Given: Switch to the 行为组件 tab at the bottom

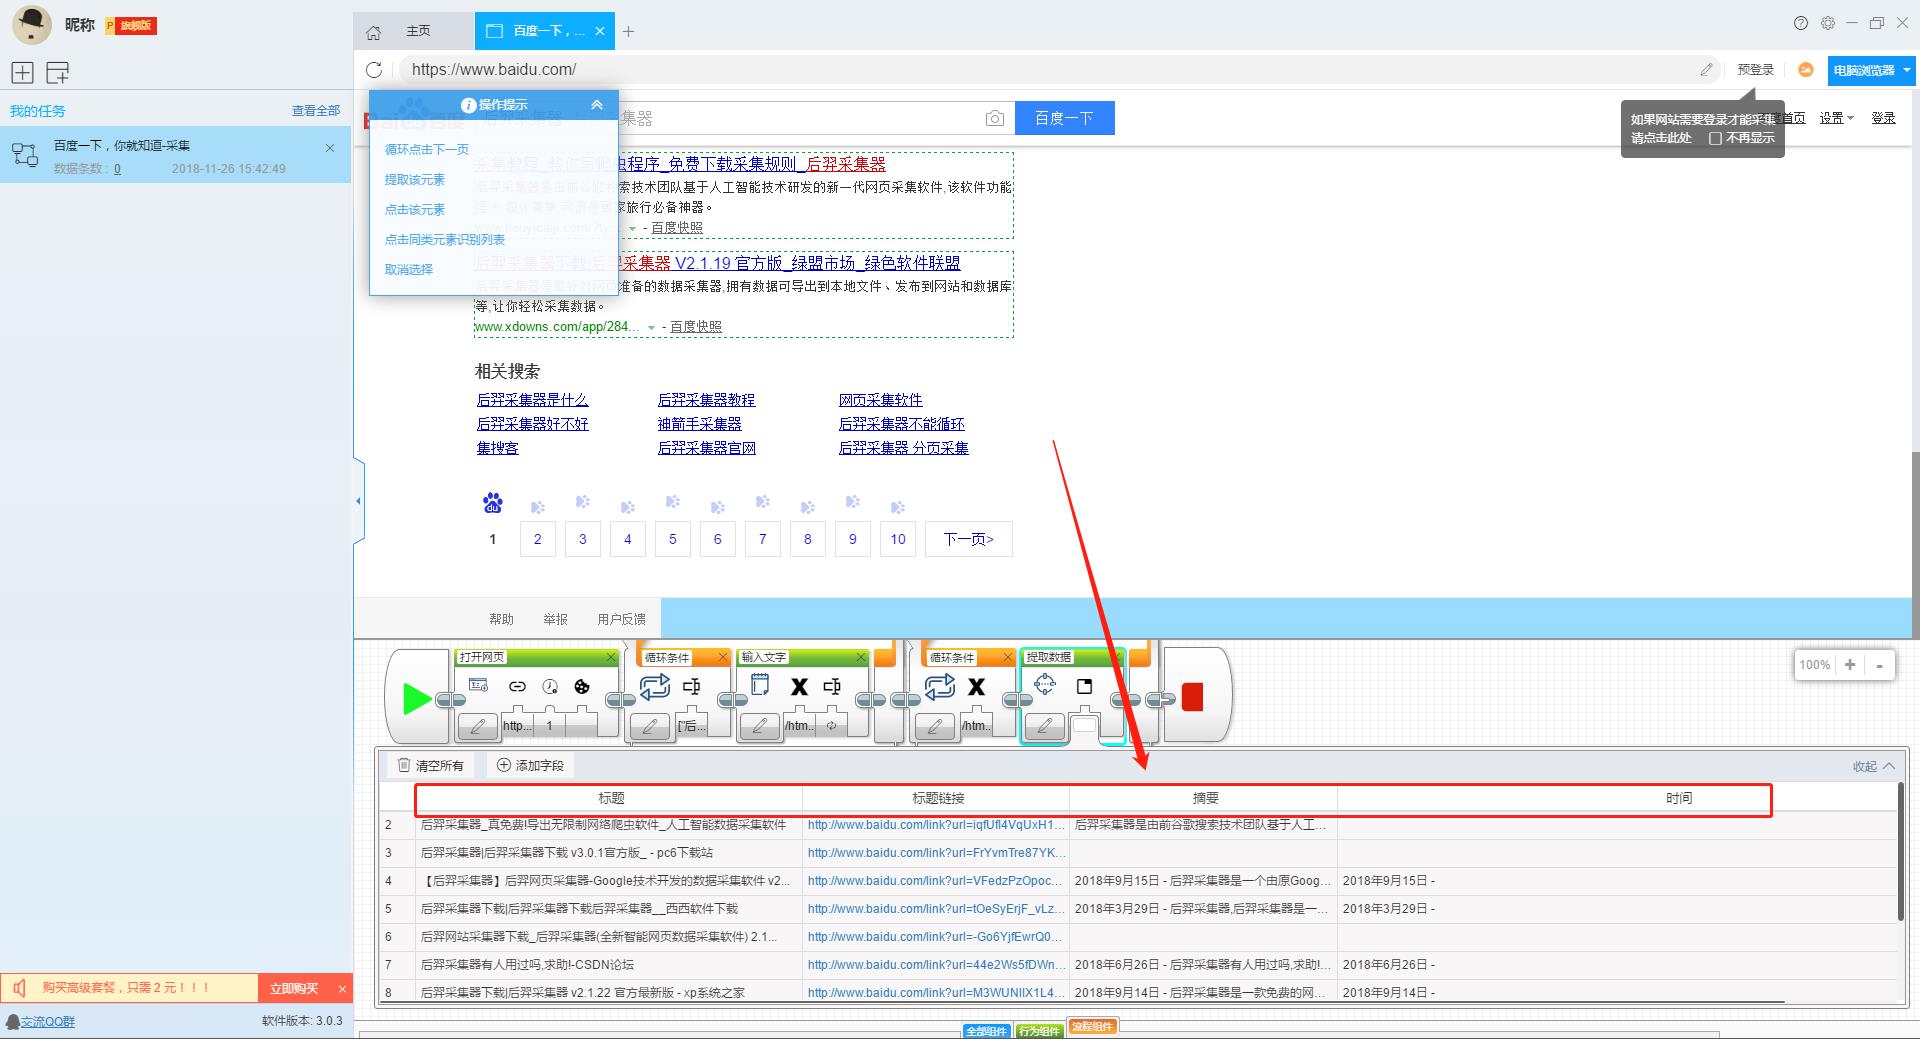Looking at the screenshot, I should pyautogui.click(x=1038, y=1030).
